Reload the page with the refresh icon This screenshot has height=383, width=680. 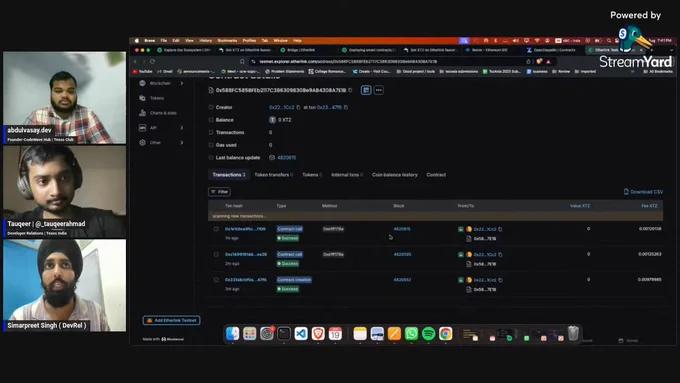[152, 62]
